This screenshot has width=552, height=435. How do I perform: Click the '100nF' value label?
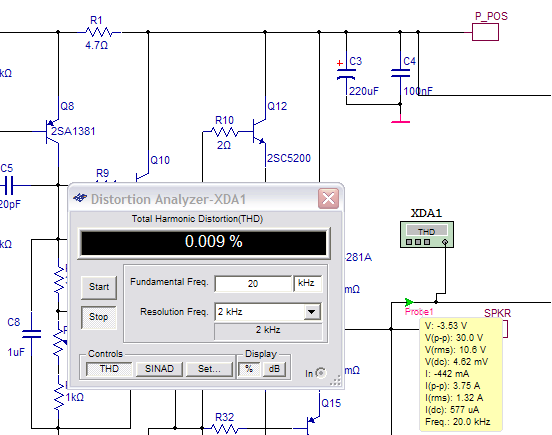418,92
